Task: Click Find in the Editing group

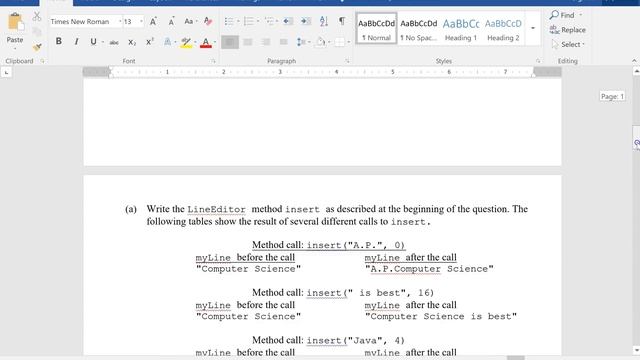Action: (562, 15)
